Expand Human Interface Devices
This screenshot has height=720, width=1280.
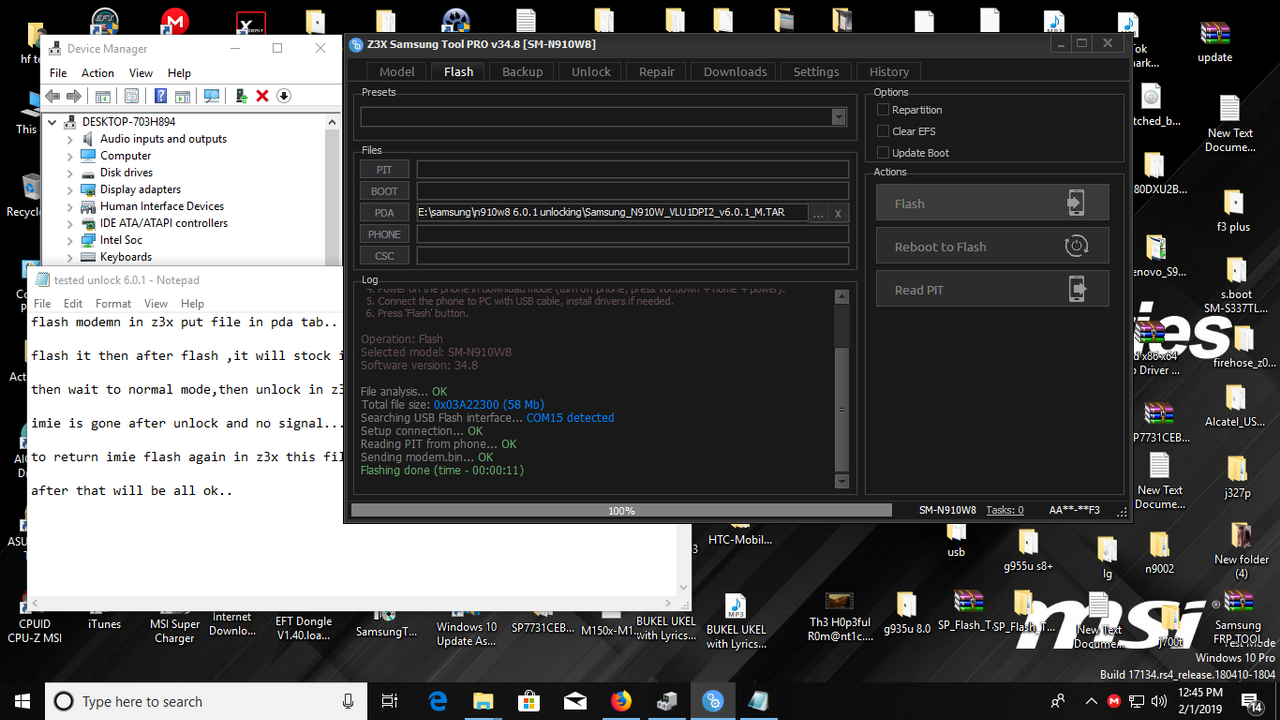coord(70,207)
